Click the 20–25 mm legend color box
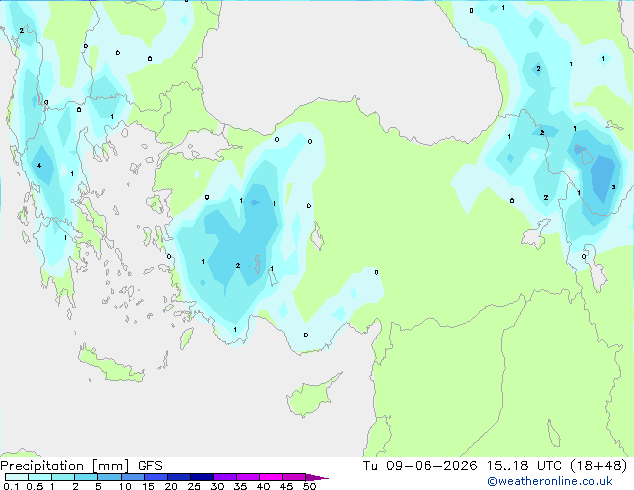 point(178,477)
